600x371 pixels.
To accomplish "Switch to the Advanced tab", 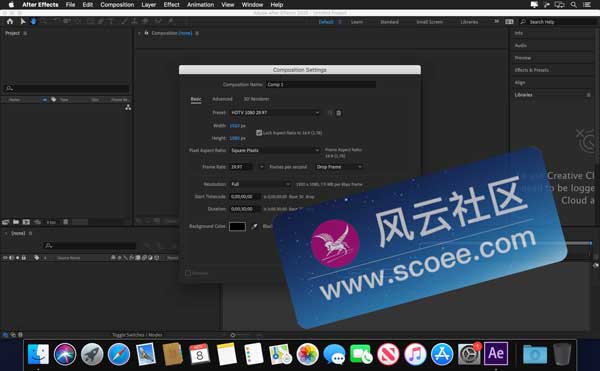I will [x=222, y=99].
